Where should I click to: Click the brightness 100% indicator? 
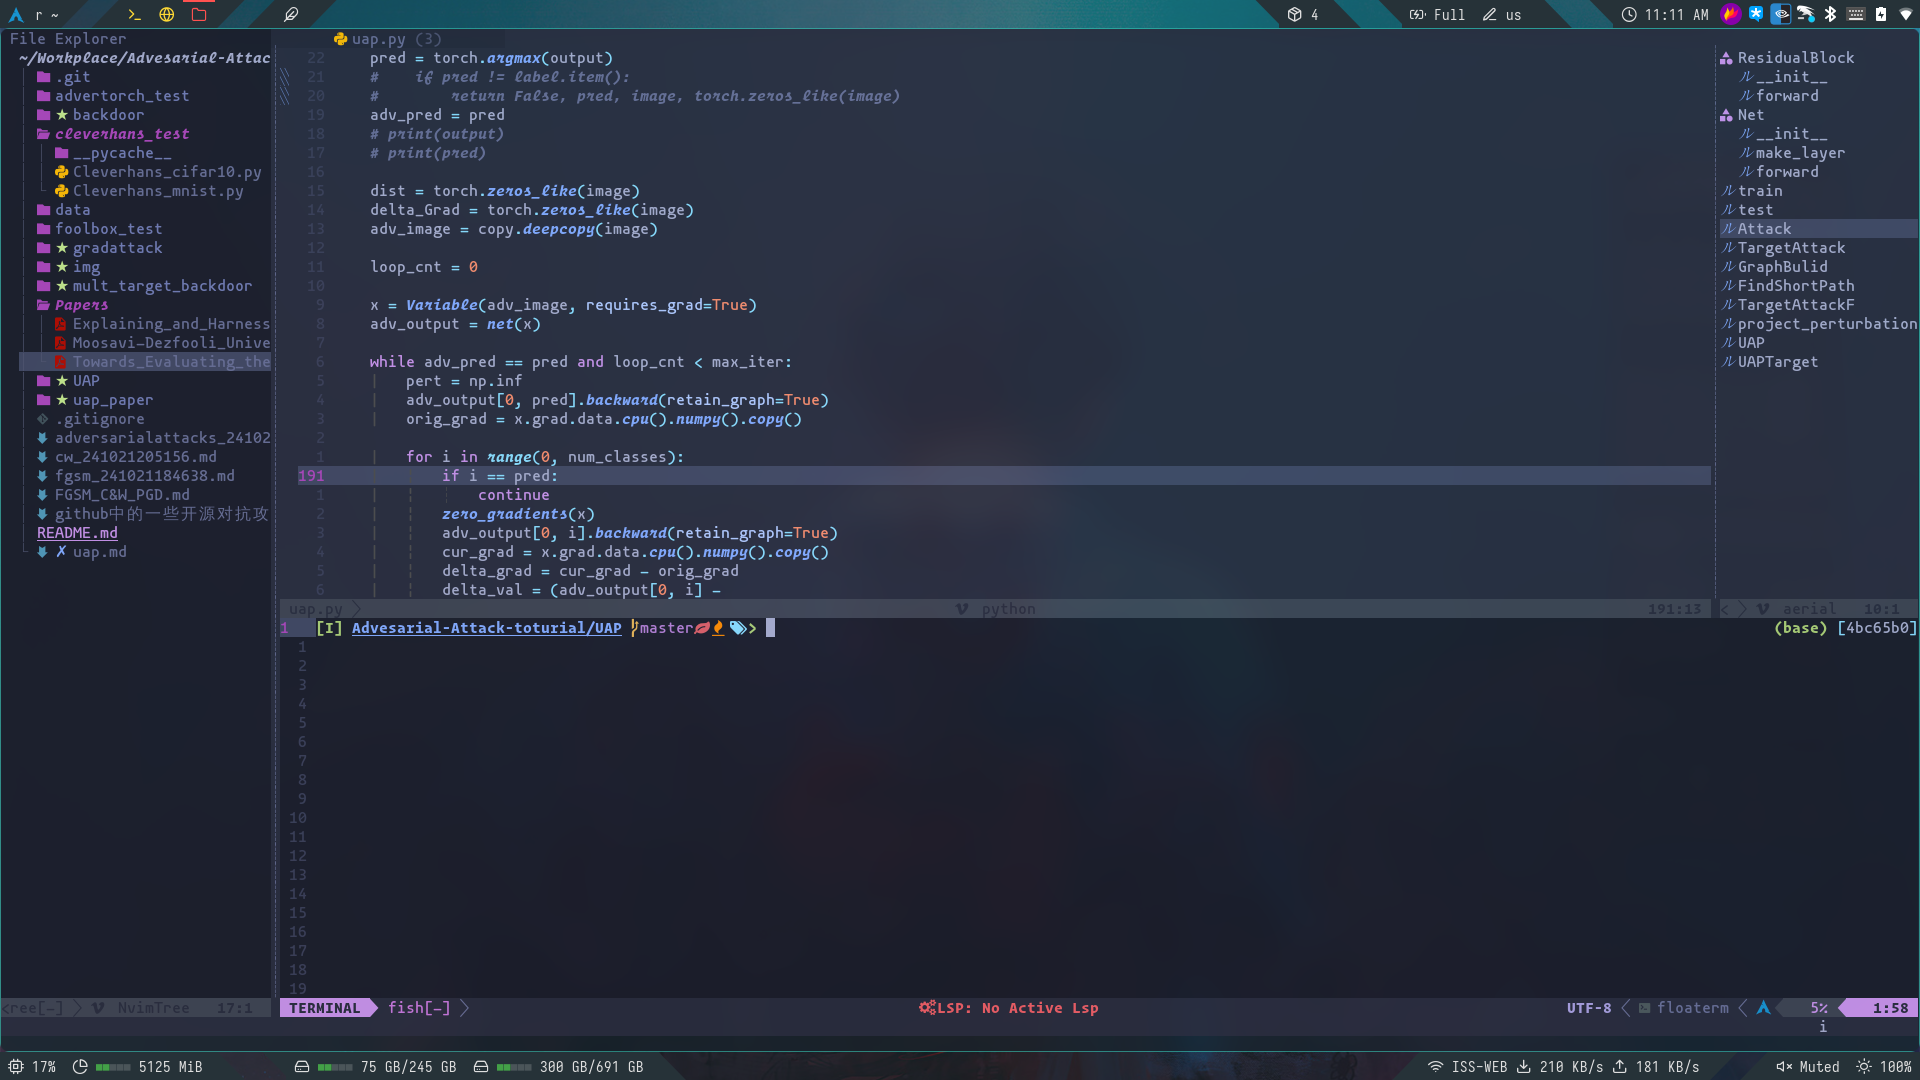(x=1884, y=1067)
